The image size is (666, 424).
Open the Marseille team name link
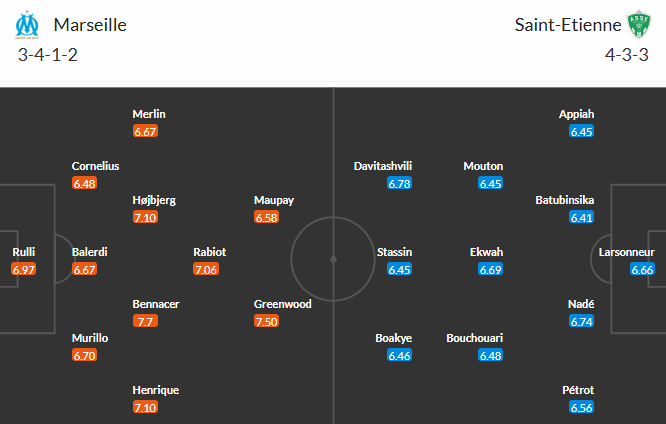pos(90,25)
